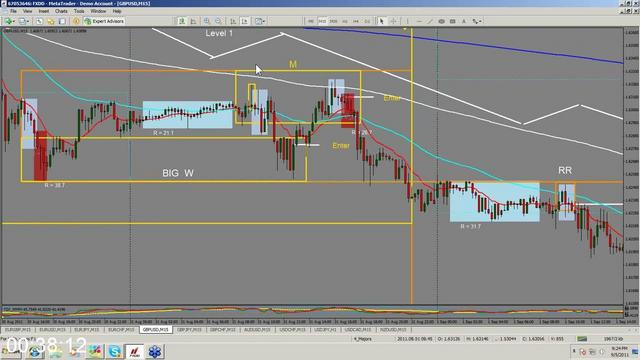This screenshot has width=640, height=360.
Task: Toggle the Expert Advisors button
Action: 104,21
